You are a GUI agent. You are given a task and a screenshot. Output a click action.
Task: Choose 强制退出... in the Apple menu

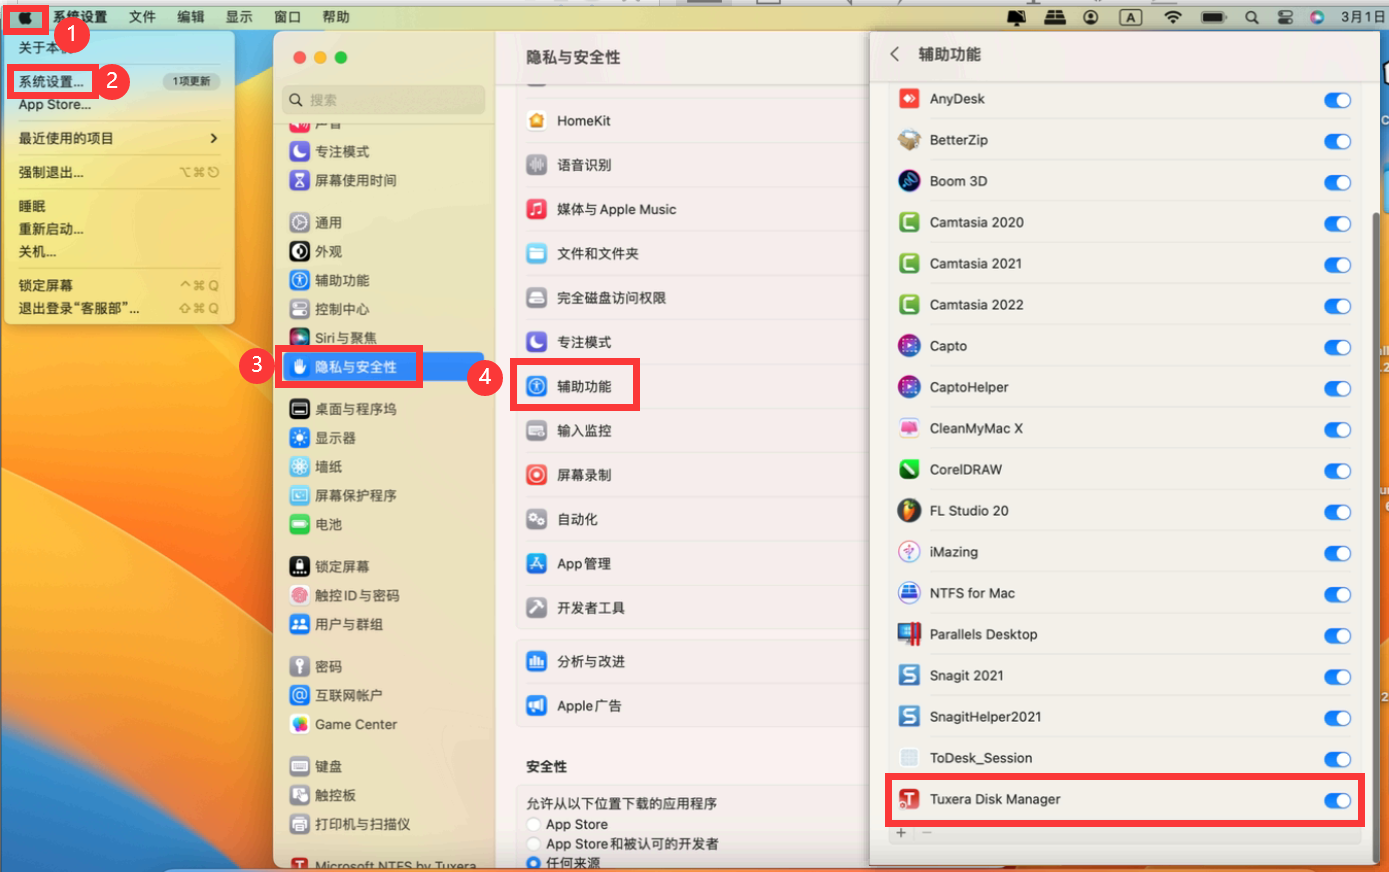(x=51, y=172)
